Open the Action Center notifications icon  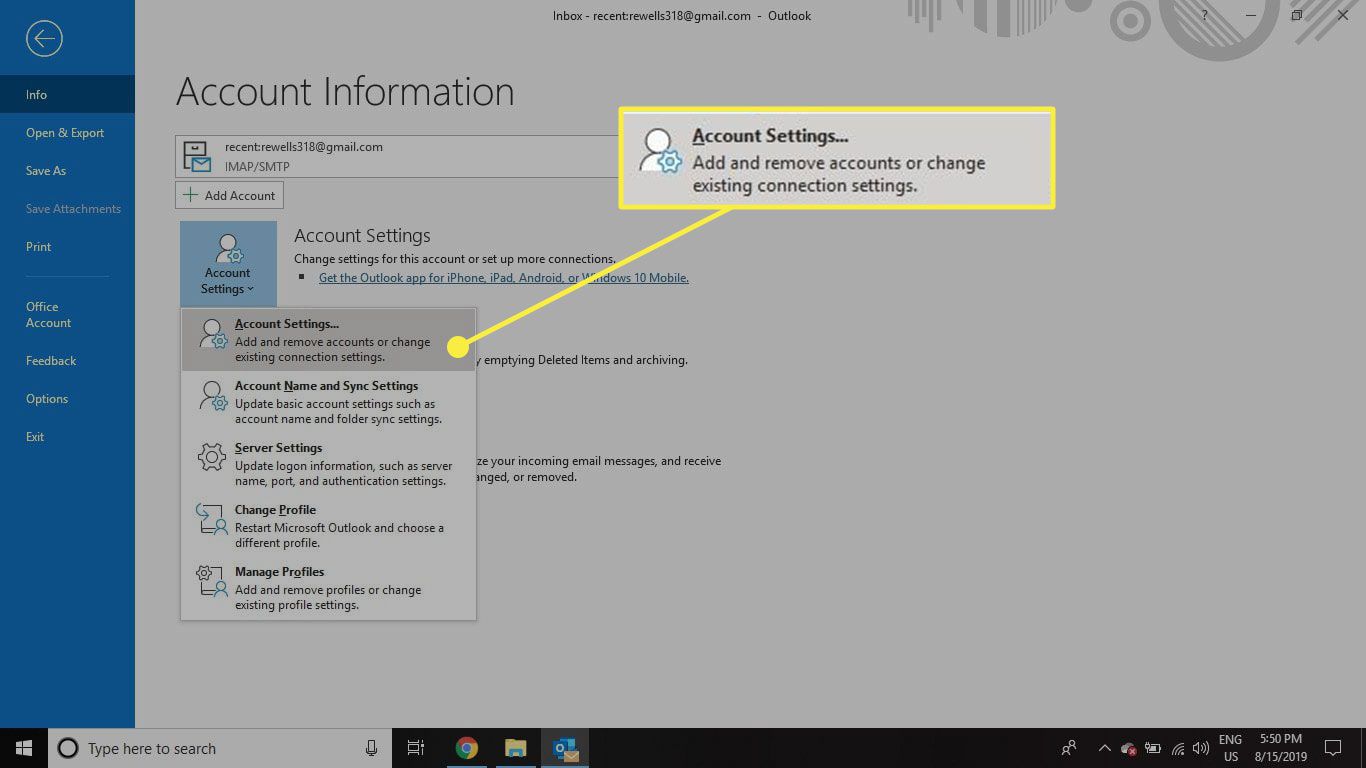[x=1333, y=748]
